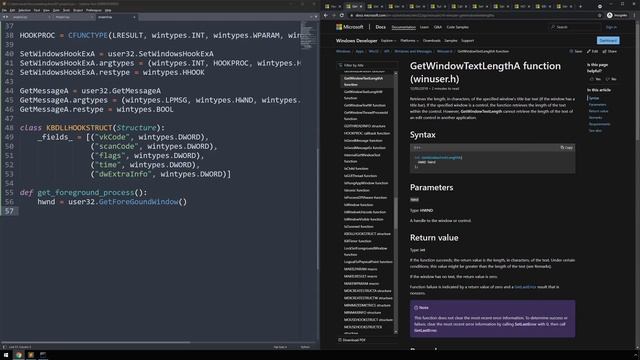Open Windows Start menu

point(6,355)
